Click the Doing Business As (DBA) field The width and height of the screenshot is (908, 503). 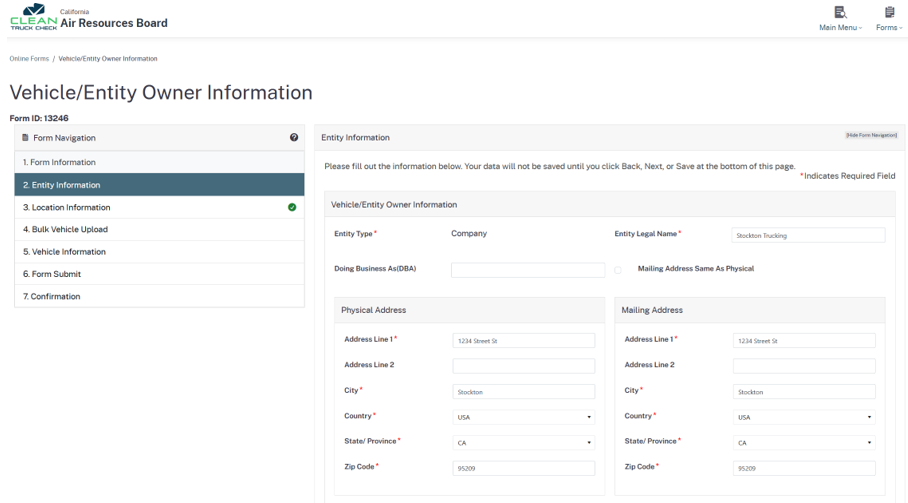528,270
